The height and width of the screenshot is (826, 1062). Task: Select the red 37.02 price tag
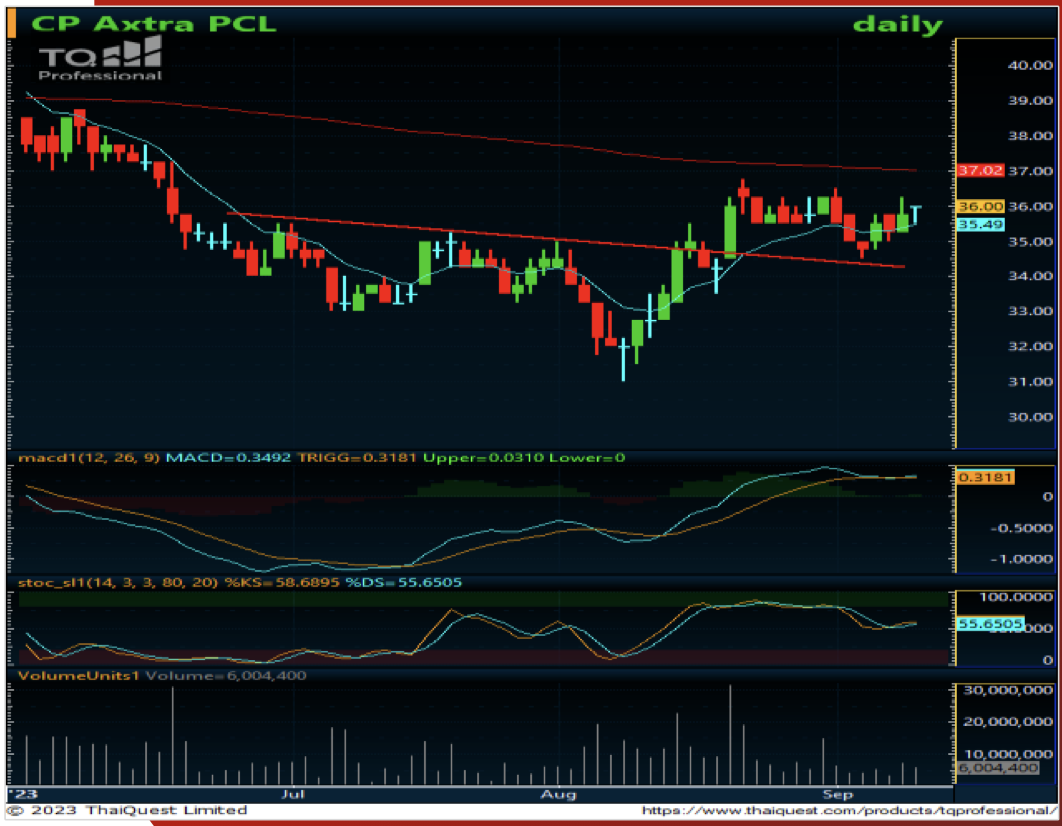pyautogui.click(x=980, y=171)
